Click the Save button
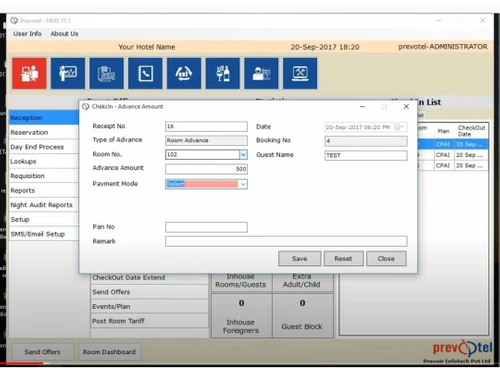 click(300, 259)
